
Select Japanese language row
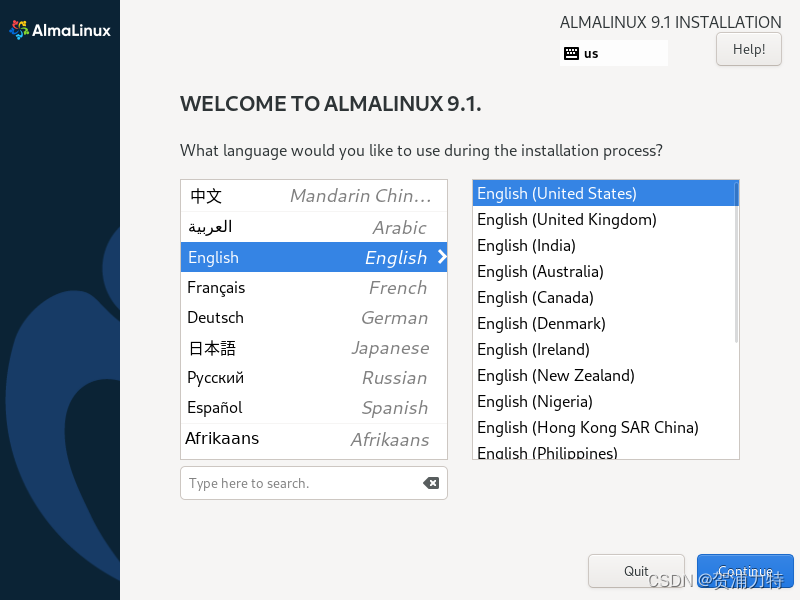point(314,348)
